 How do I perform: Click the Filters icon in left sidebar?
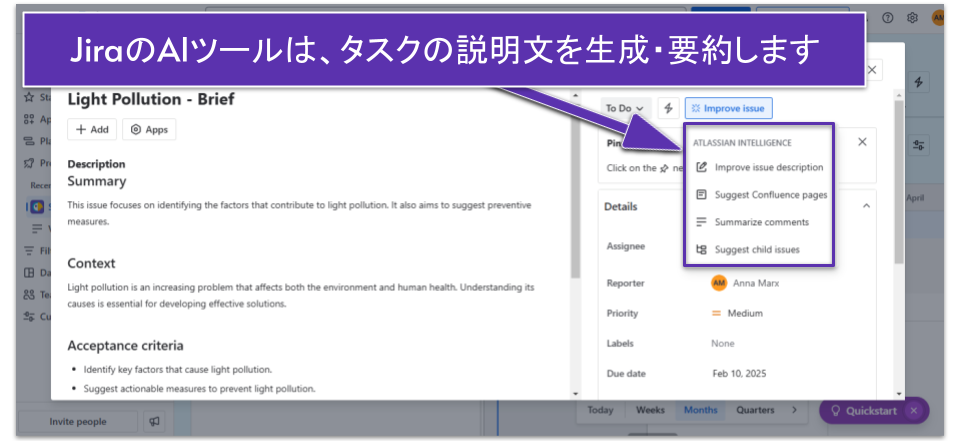point(29,251)
